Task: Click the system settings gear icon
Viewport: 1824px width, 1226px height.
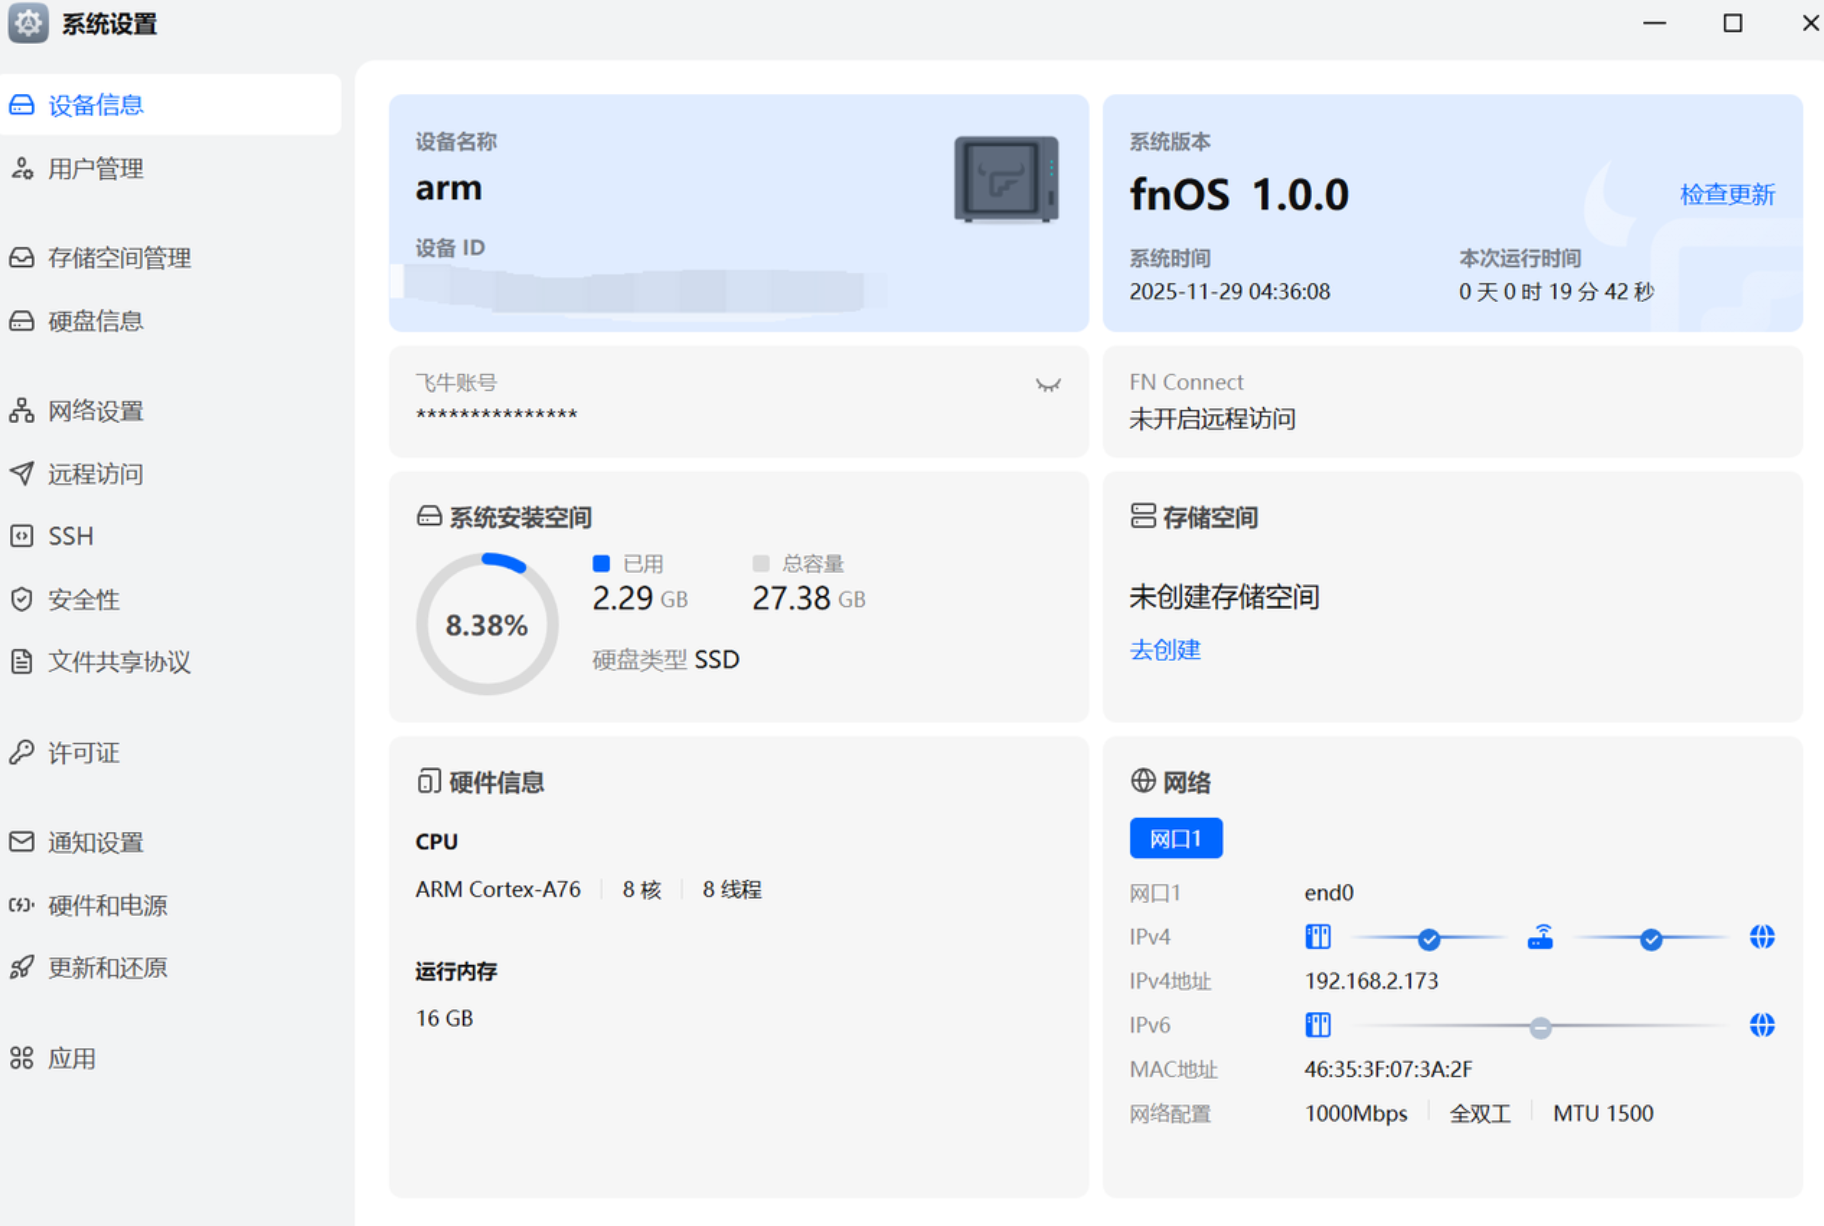Action: coord(28,23)
